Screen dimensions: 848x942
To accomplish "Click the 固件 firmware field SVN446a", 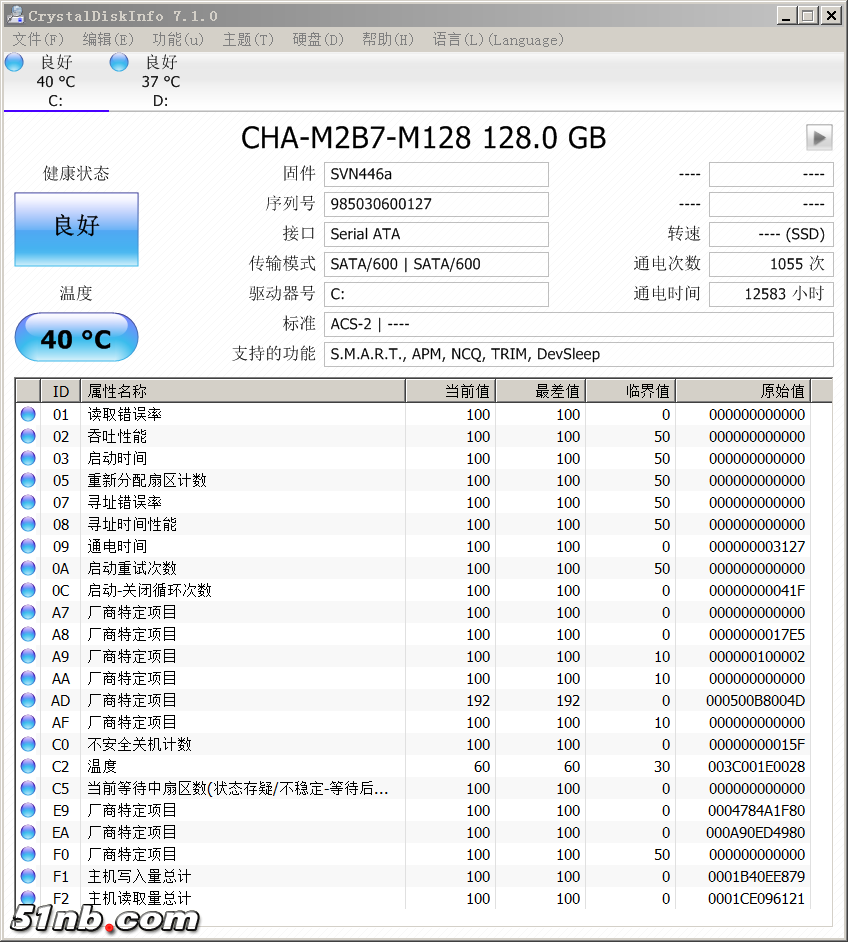I will (x=437, y=174).
